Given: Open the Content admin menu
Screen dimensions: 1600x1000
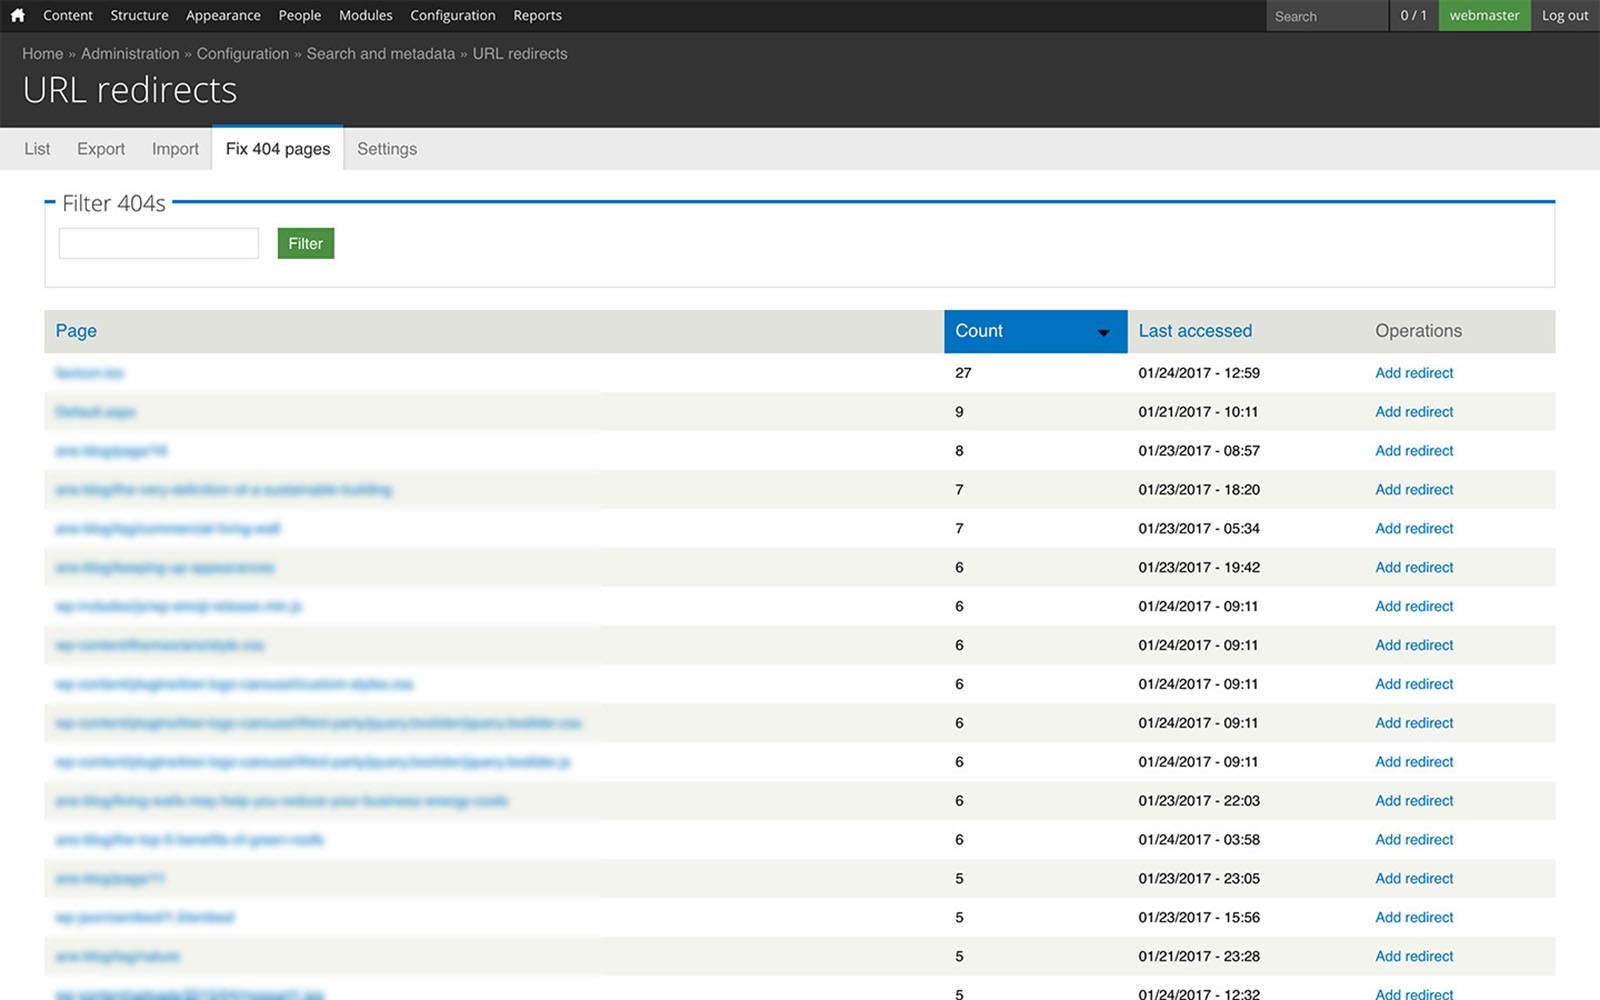Looking at the screenshot, I should tap(68, 15).
